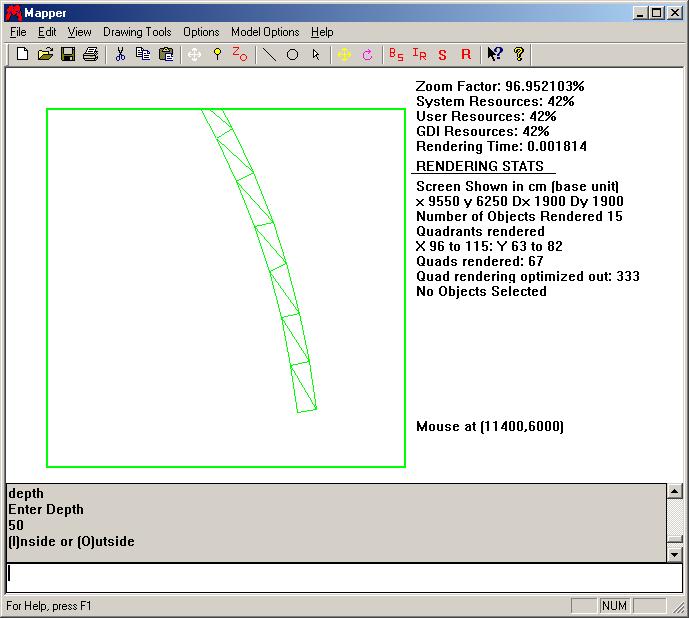Click the red Bs toolbar button
Image resolution: width=689 pixels, height=618 pixels.
(x=396, y=54)
